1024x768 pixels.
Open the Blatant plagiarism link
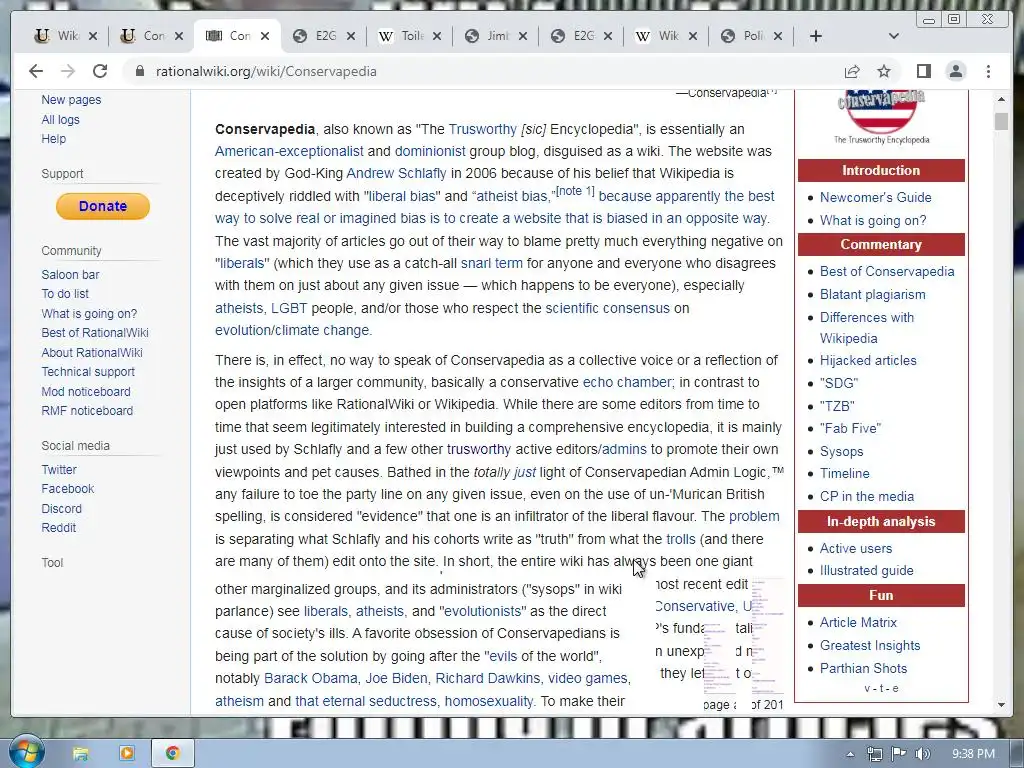pos(872,295)
